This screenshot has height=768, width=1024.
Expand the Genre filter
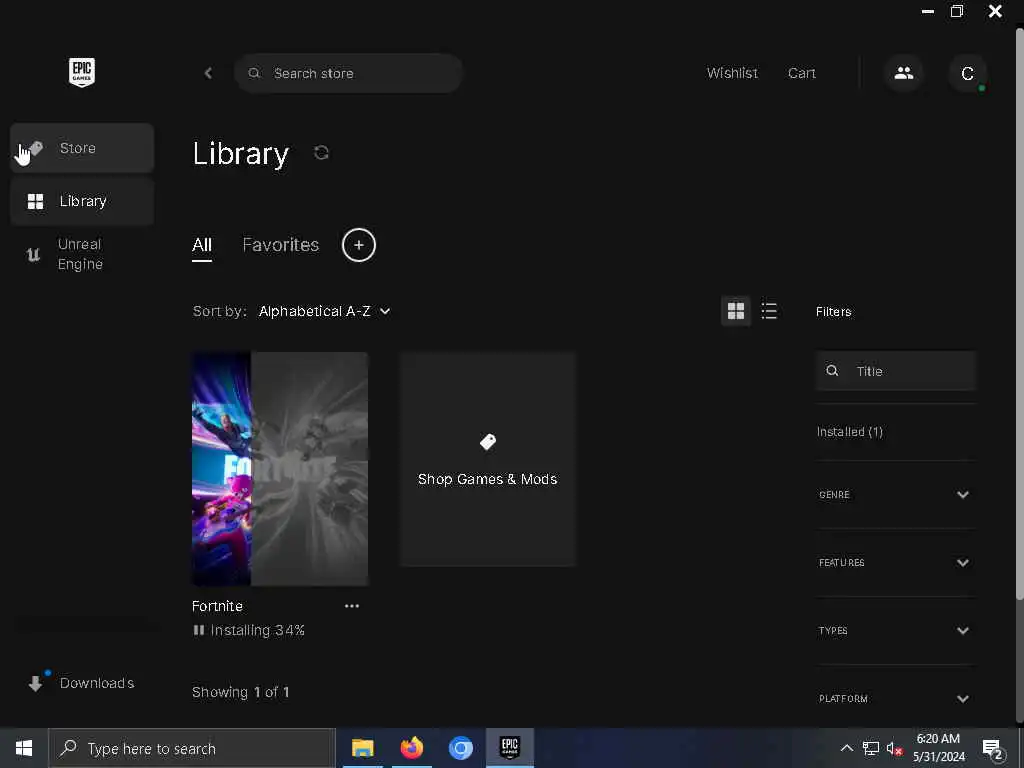pyautogui.click(x=895, y=494)
